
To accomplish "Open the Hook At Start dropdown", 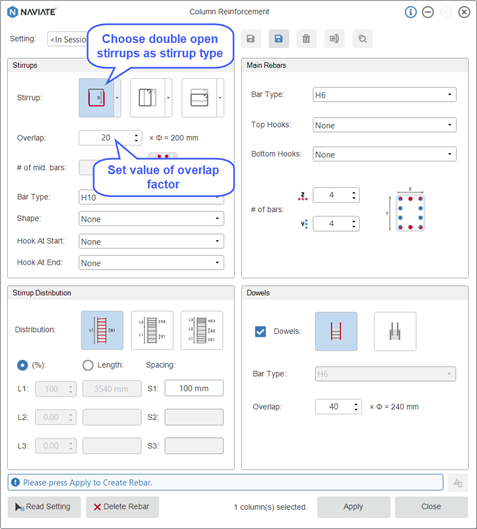I will [151, 241].
